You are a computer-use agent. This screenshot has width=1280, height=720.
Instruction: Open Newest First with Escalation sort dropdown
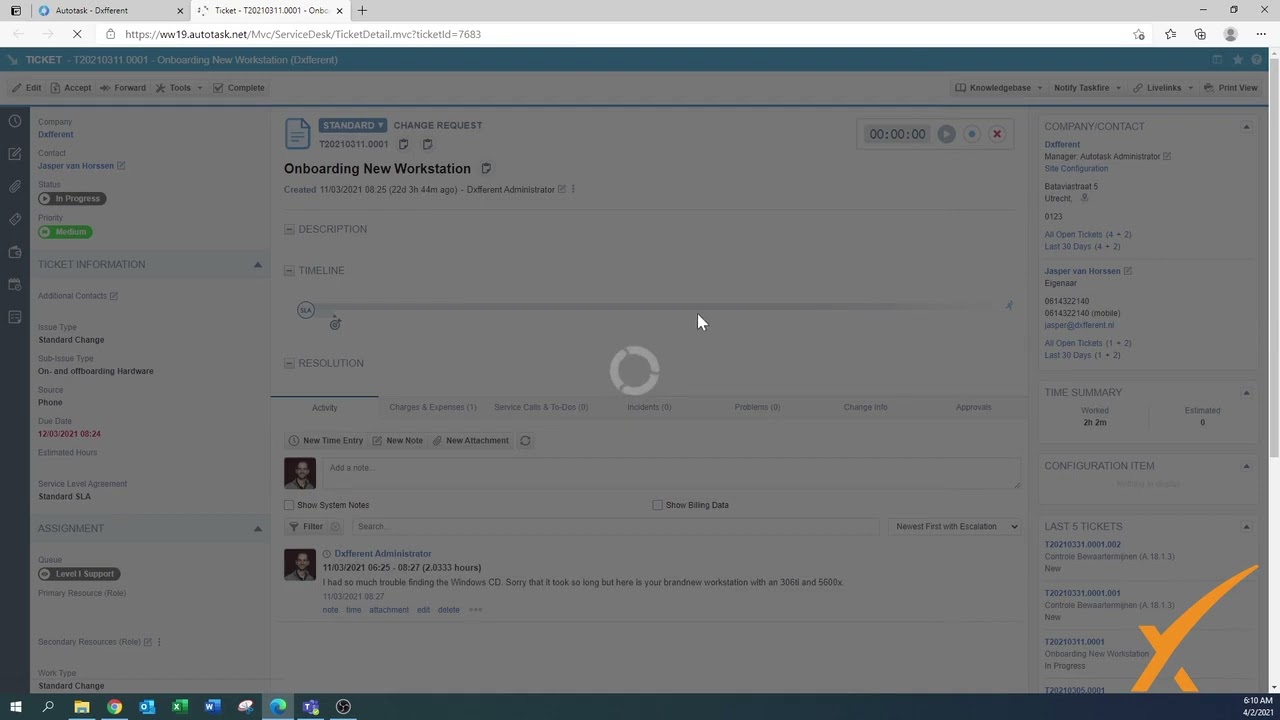(956, 527)
